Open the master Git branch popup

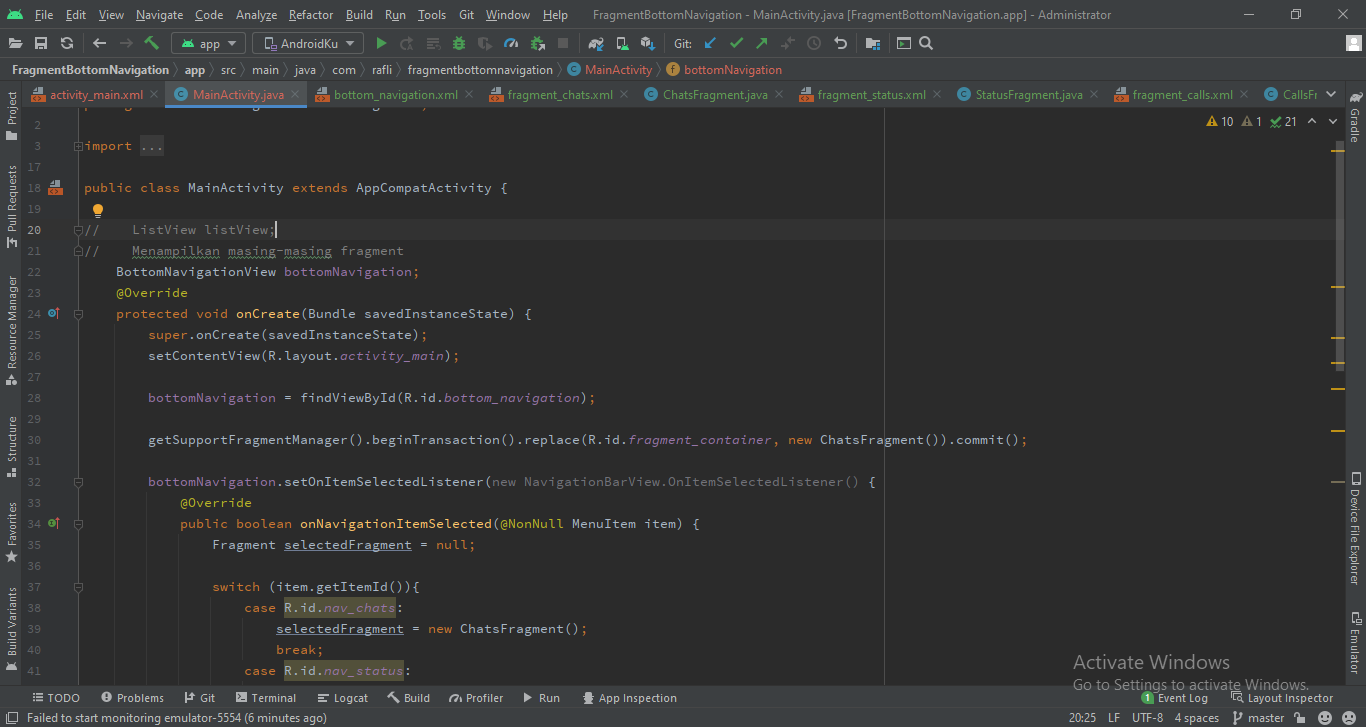tap(1257, 717)
